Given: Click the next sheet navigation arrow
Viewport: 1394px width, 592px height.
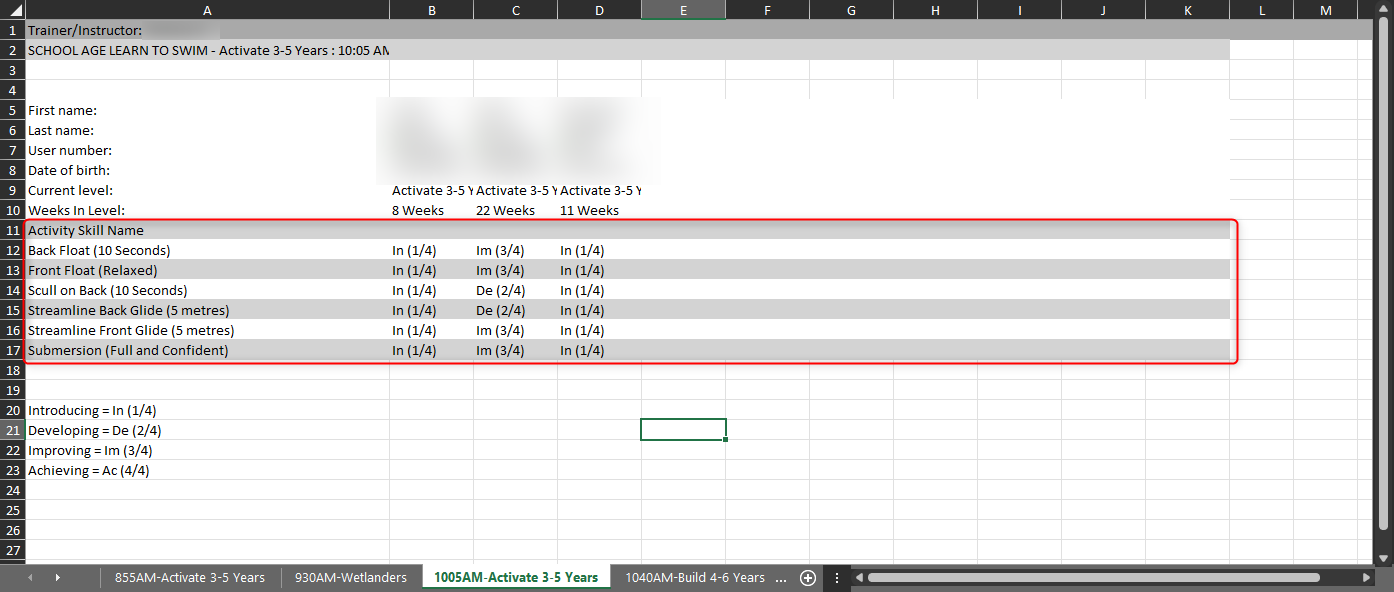Looking at the screenshot, I should (57, 578).
